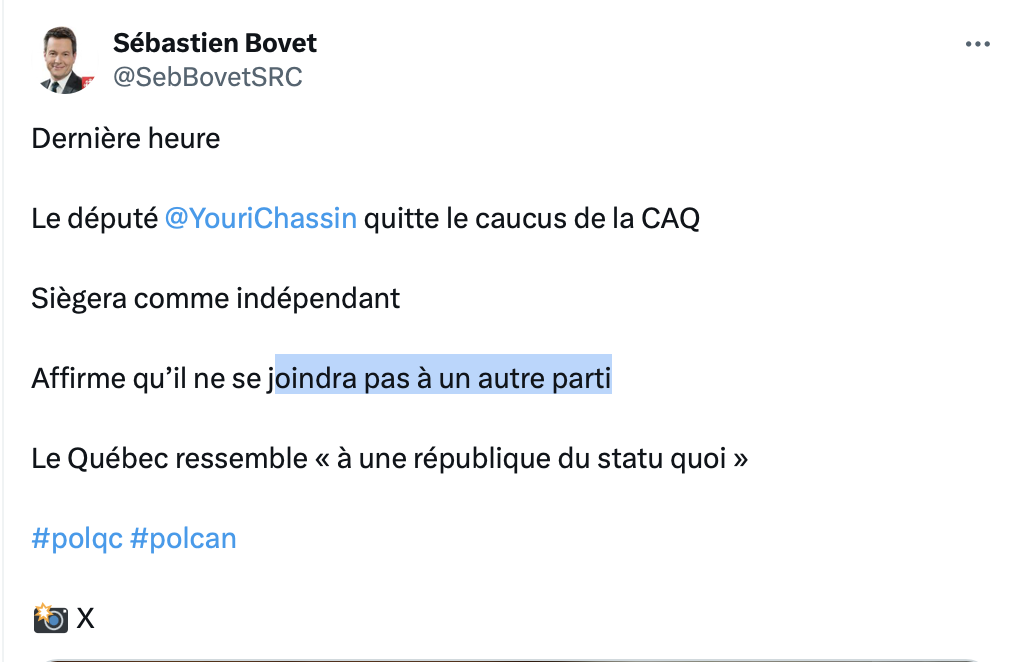Open the @SebBovetSRC handle
Viewport: 1016px width, 662px height.
point(207,77)
